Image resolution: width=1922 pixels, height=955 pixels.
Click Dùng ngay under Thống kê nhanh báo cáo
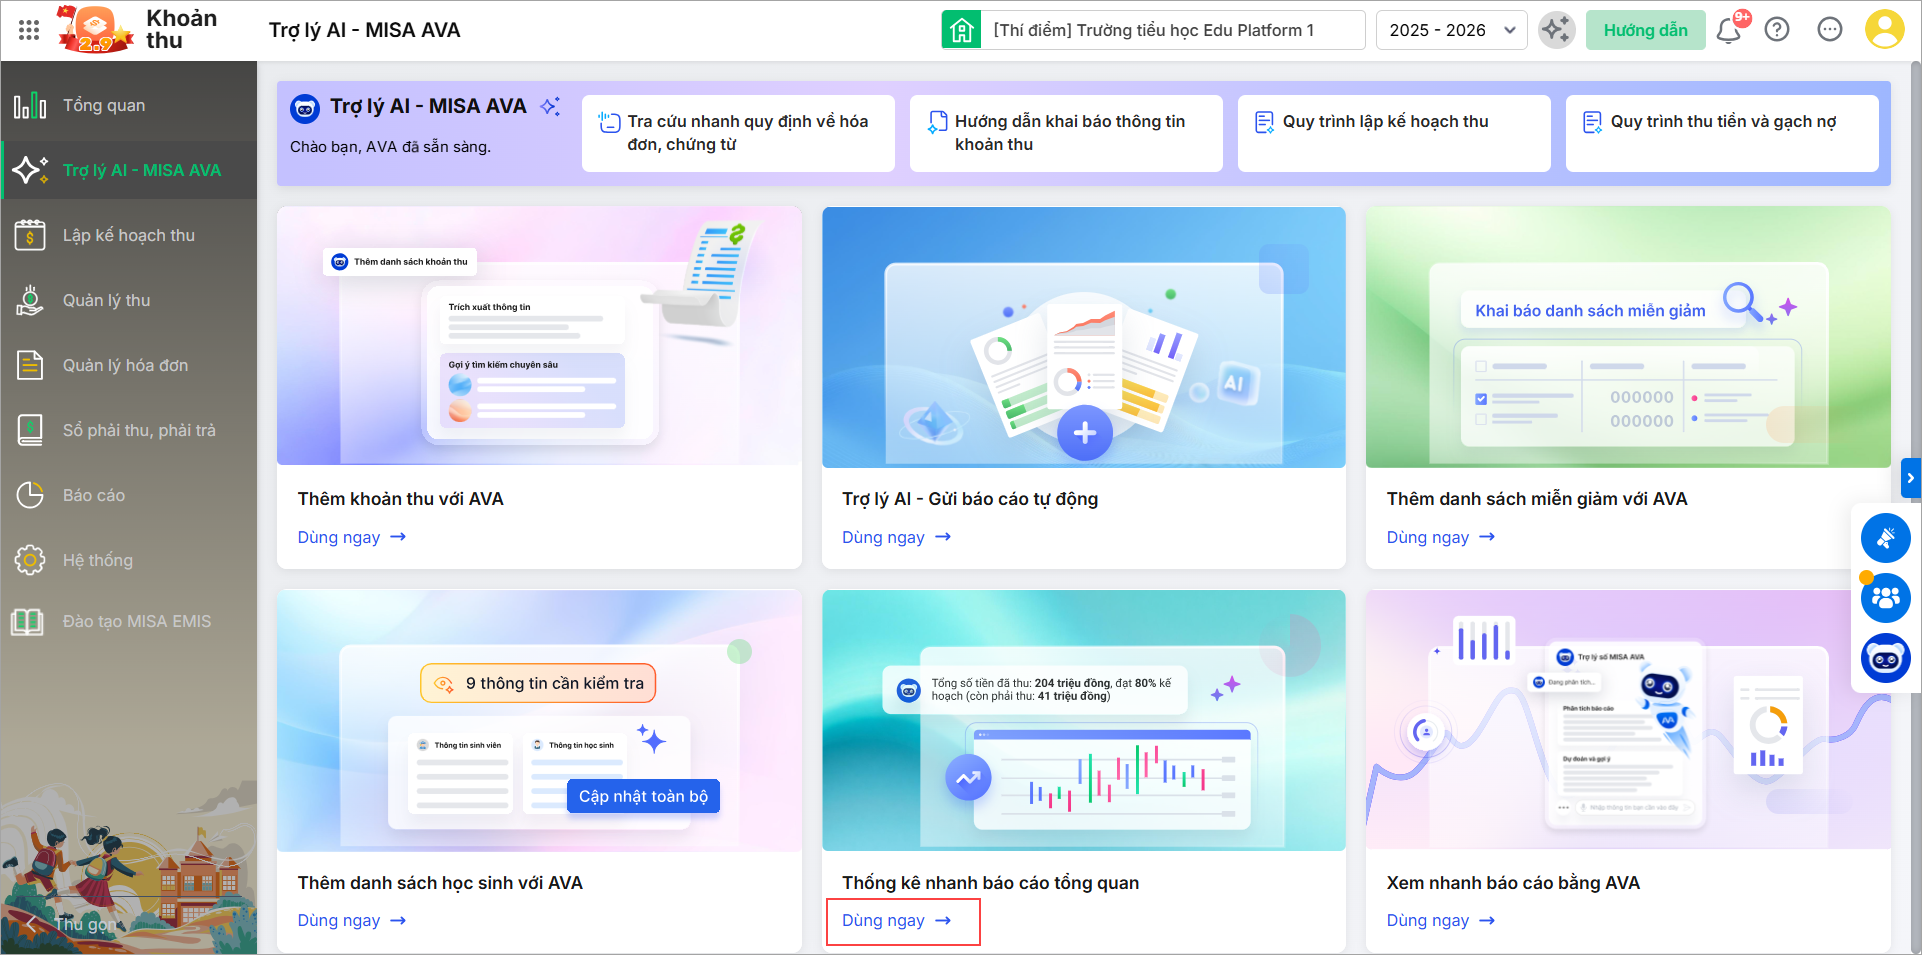[x=896, y=920]
